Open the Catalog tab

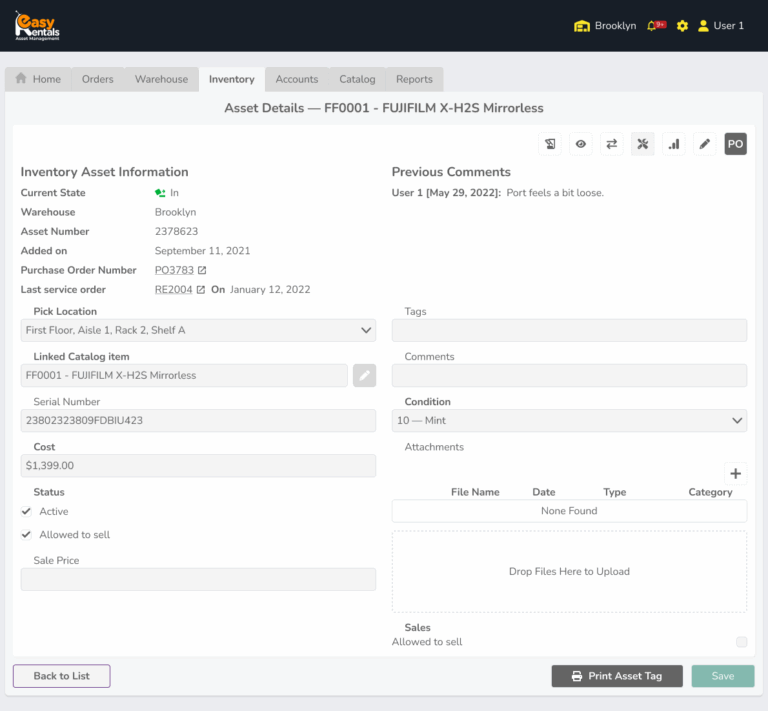tap(358, 79)
